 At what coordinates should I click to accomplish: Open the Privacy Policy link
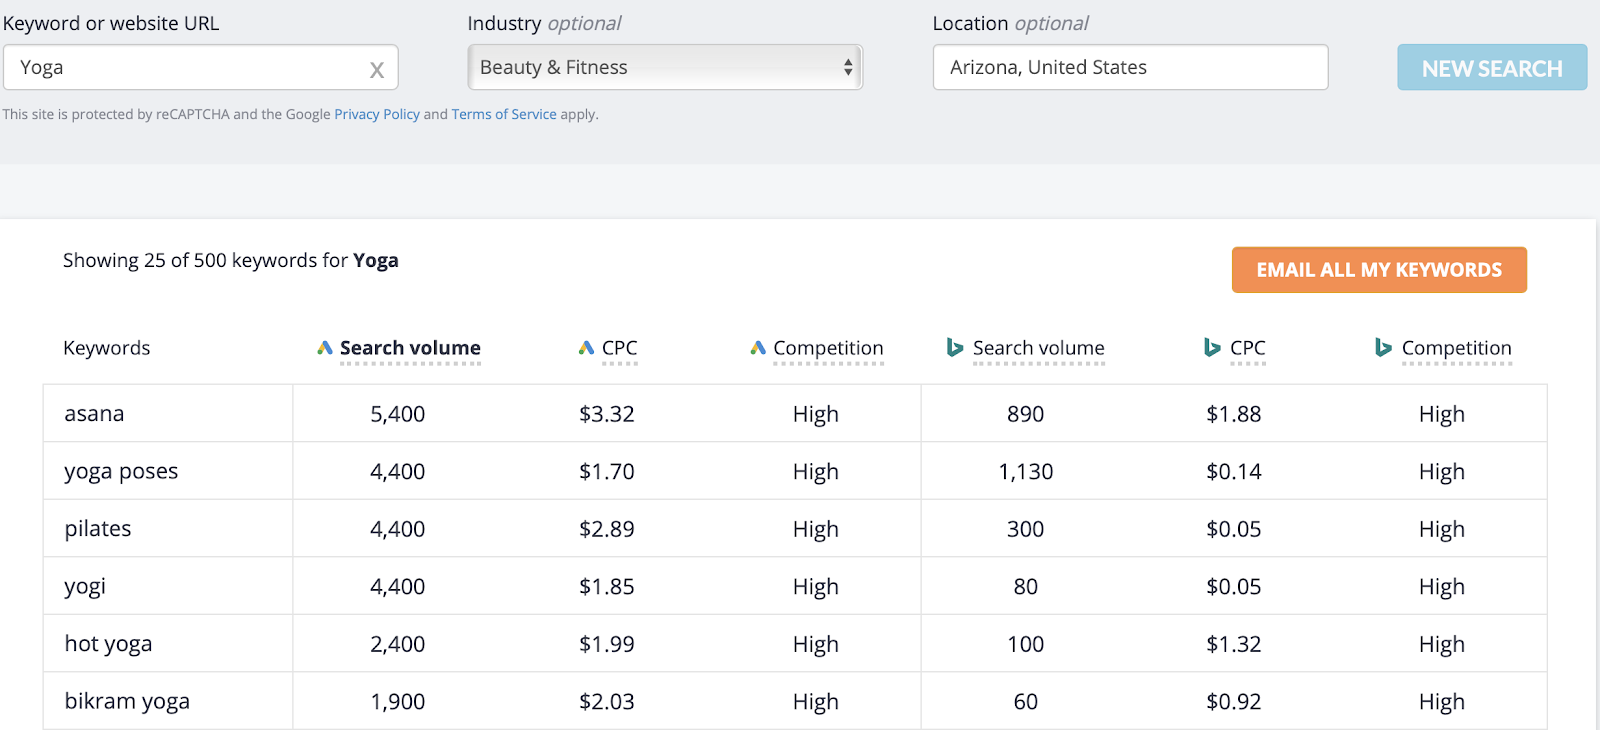pyautogui.click(x=377, y=114)
